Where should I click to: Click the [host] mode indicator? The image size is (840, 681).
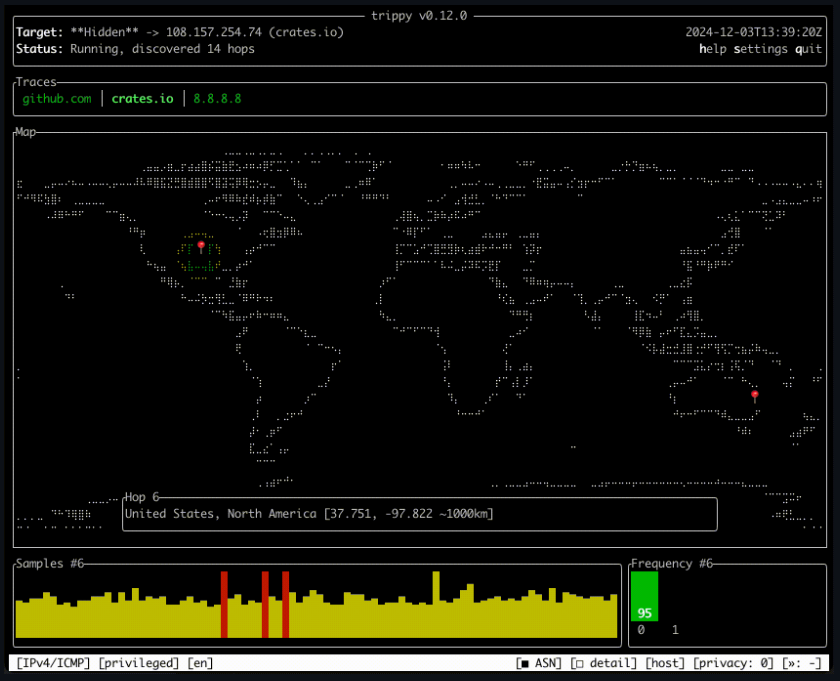coord(665,663)
